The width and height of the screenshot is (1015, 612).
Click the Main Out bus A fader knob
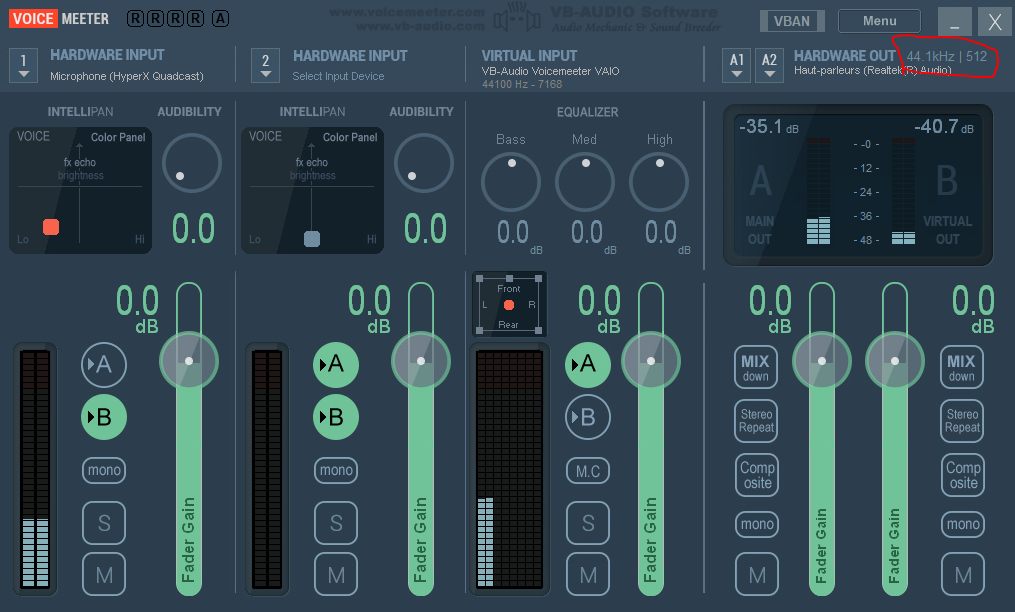821,361
